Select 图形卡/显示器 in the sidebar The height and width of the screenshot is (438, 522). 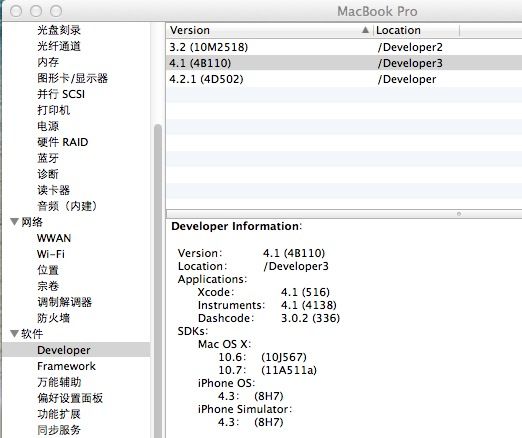click(72, 78)
